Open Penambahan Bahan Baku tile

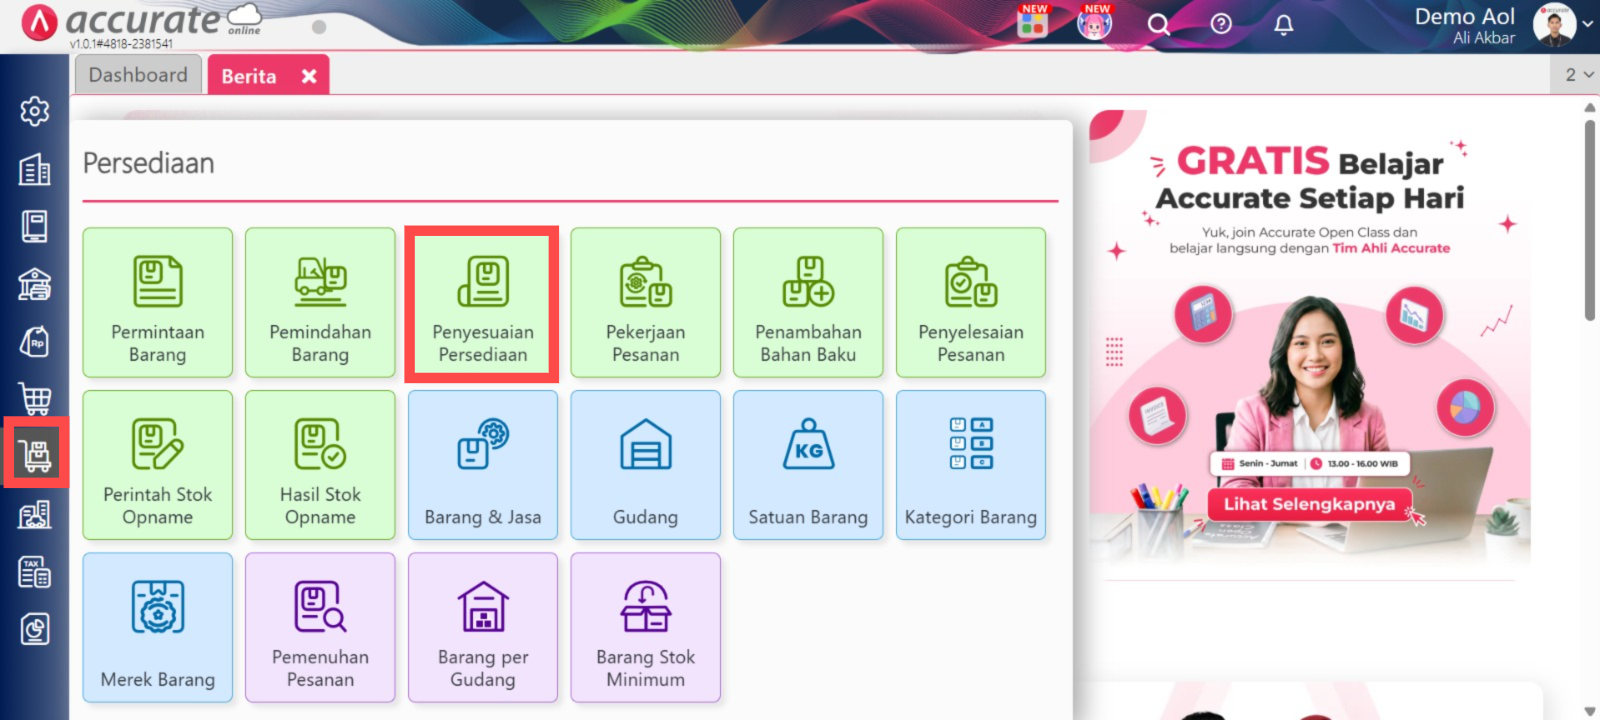tap(808, 302)
